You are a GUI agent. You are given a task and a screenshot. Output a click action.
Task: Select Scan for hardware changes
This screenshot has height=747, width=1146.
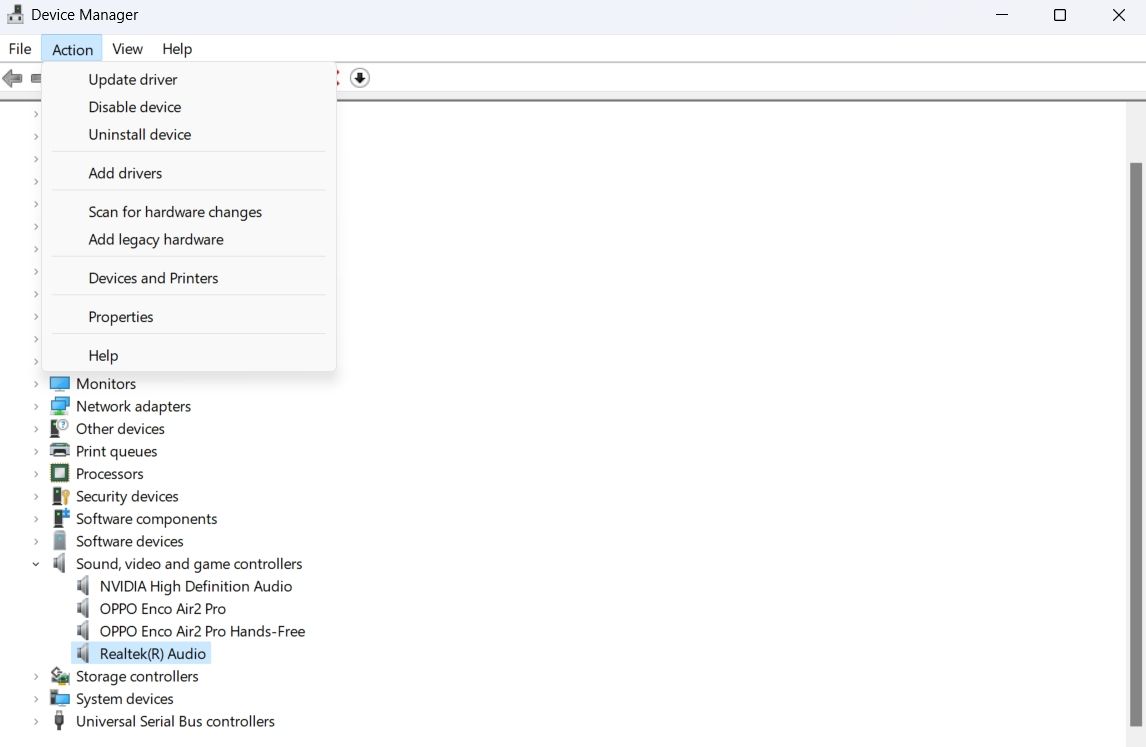(x=175, y=212)
